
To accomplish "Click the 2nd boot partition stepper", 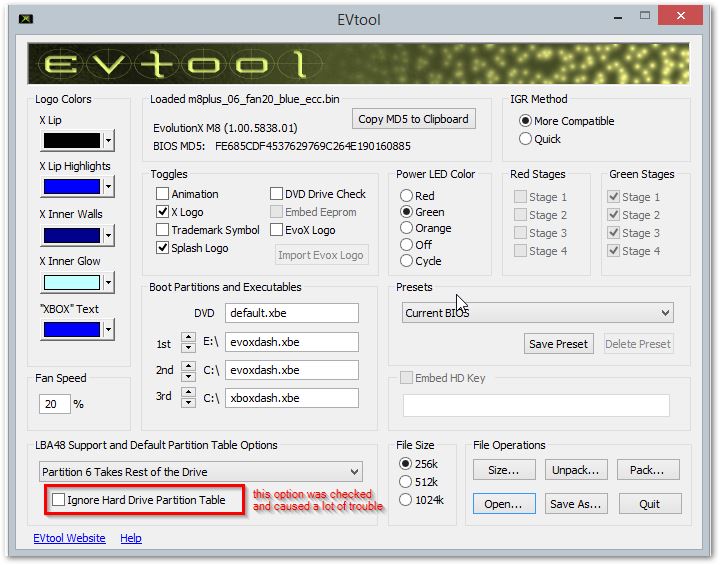I will [x=188, y=371].
